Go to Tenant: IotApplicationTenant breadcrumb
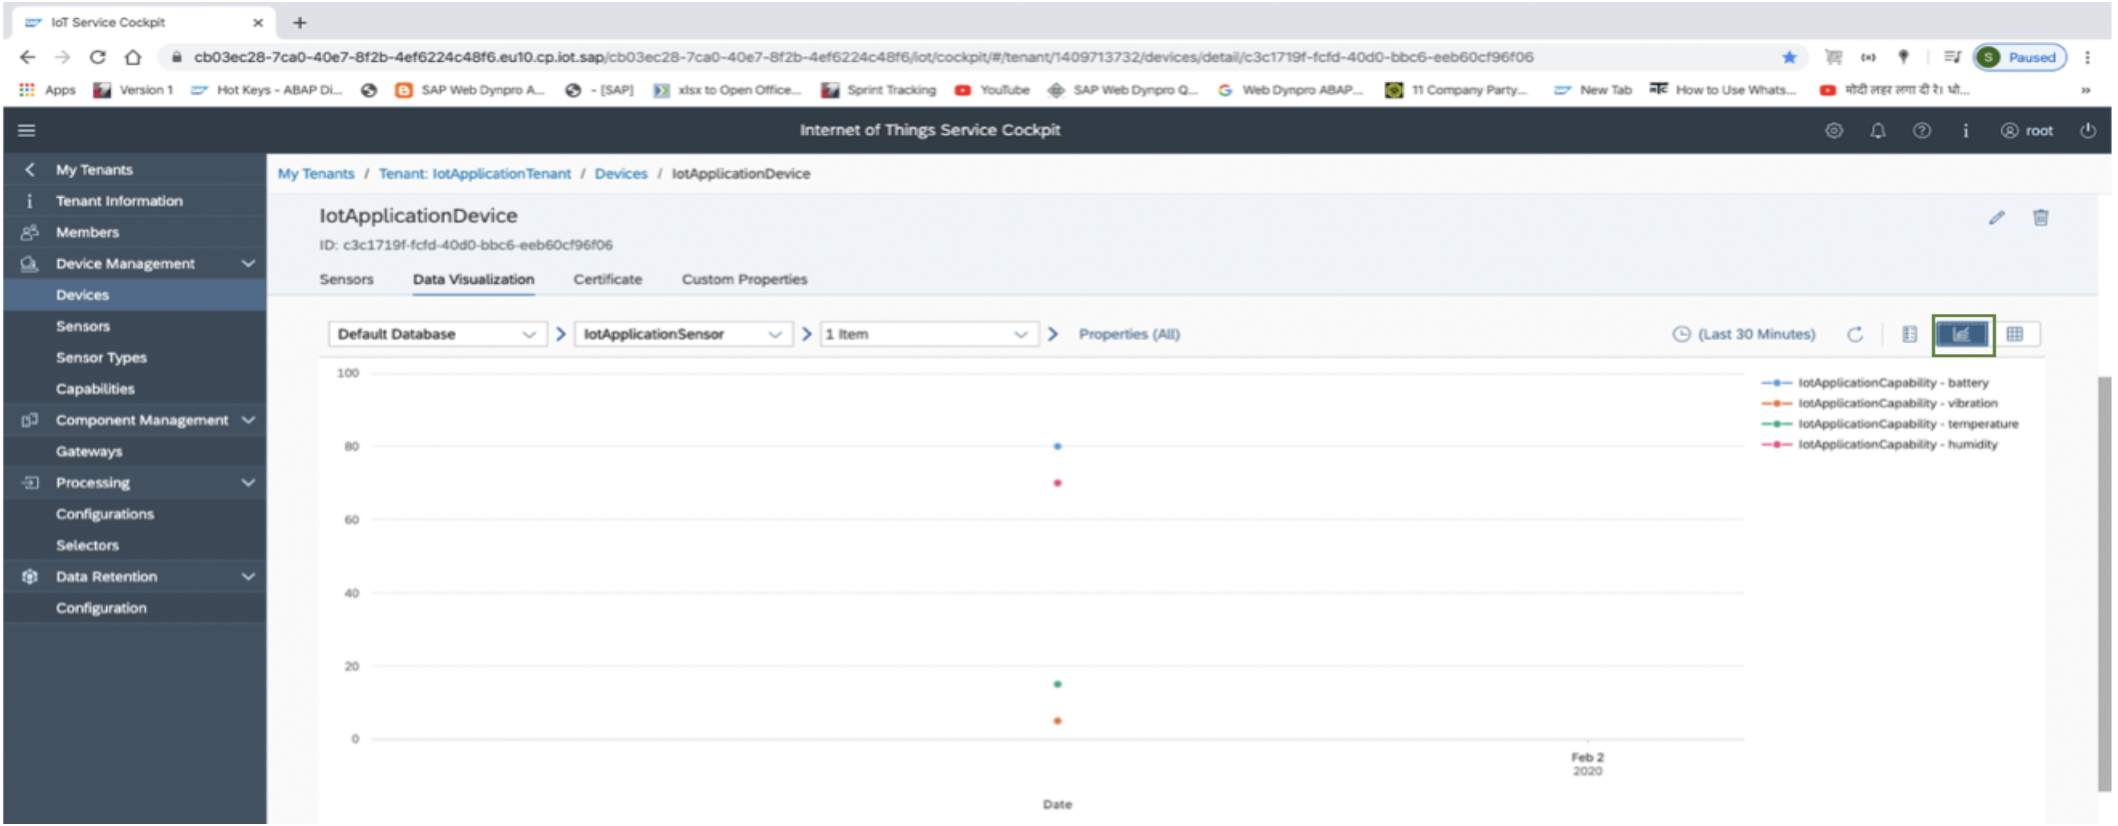Viewport: 2118px width, 826px height. coord(474,174)
